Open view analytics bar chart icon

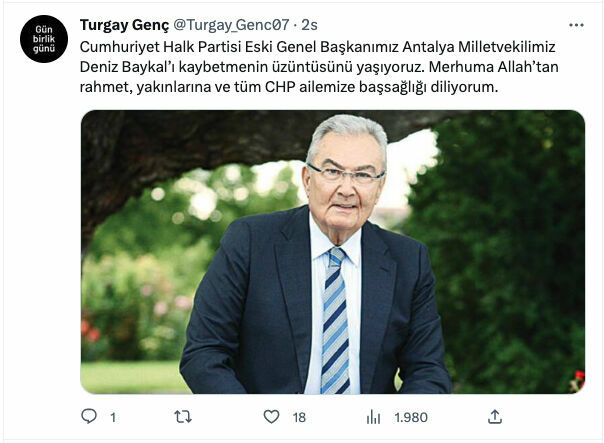(x=373, y=417)
